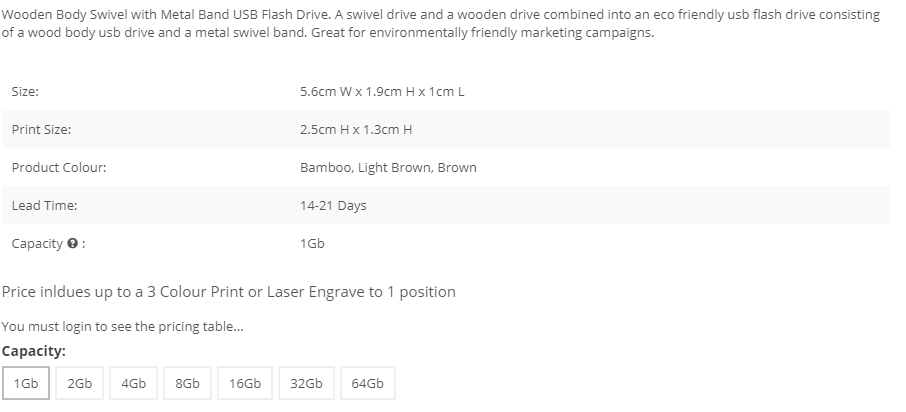
Task: Click the Lead Time 14-21 Days value
Action: click(333, 206)
